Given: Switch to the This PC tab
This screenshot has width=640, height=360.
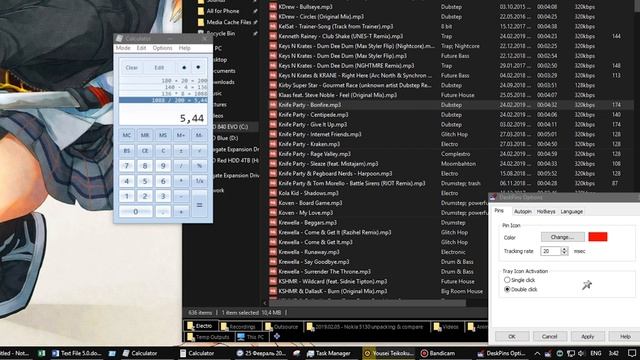Looking at the screenshot, I should tap(251, 337).
